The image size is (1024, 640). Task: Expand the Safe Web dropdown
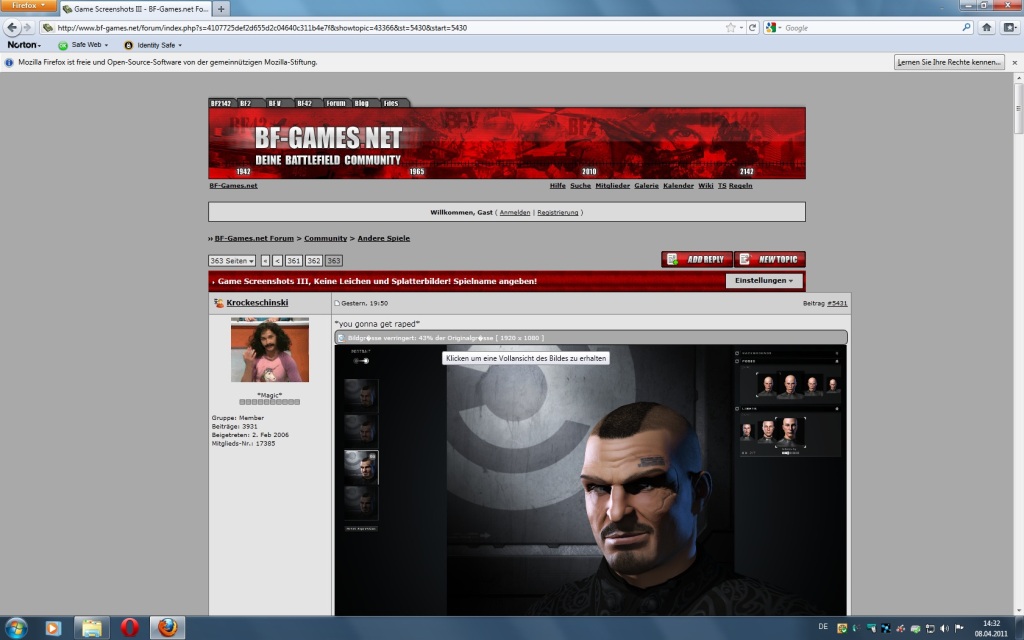coord(106,45)
